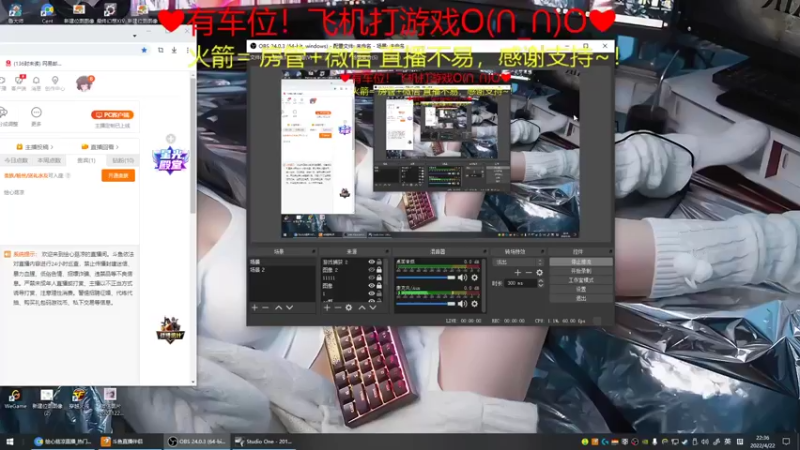Move the selected scene up in OBS Scenes panel
This screenshot has height=450, width=800.
tap(278, 308)
